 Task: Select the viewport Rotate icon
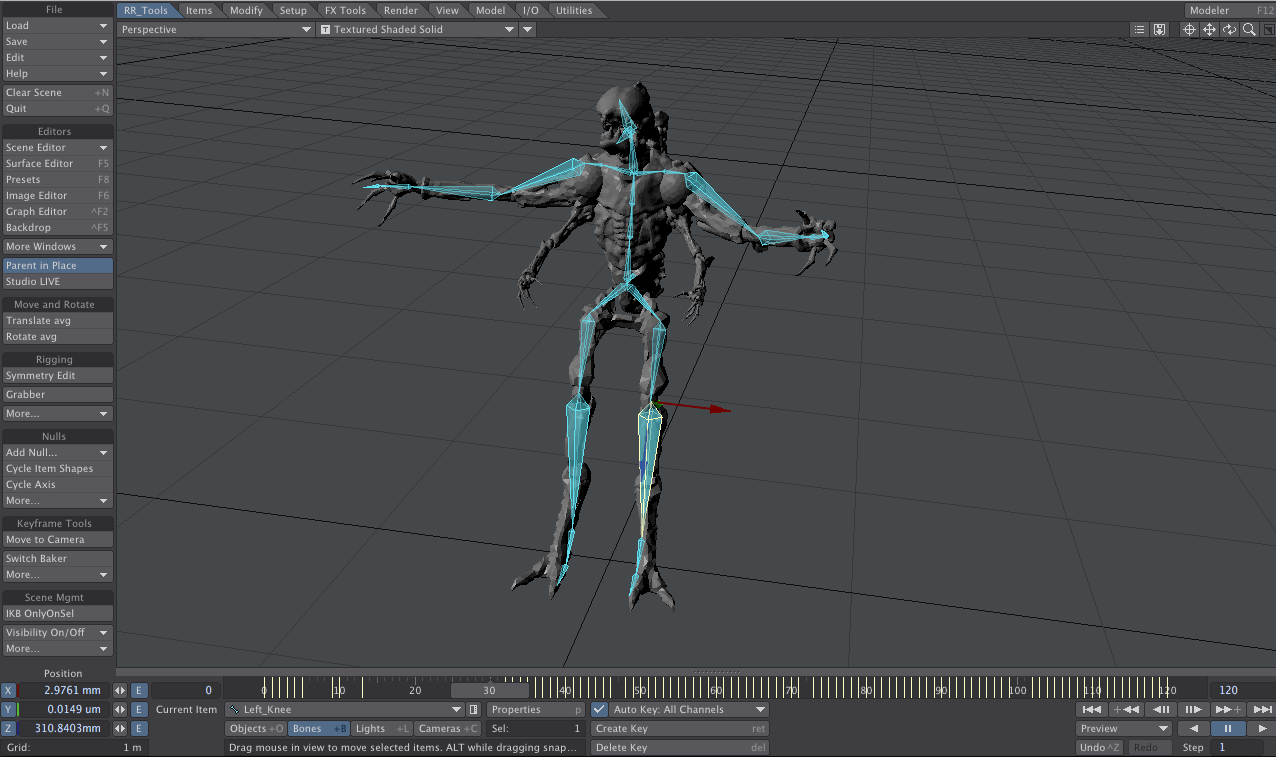(1228, 29)
